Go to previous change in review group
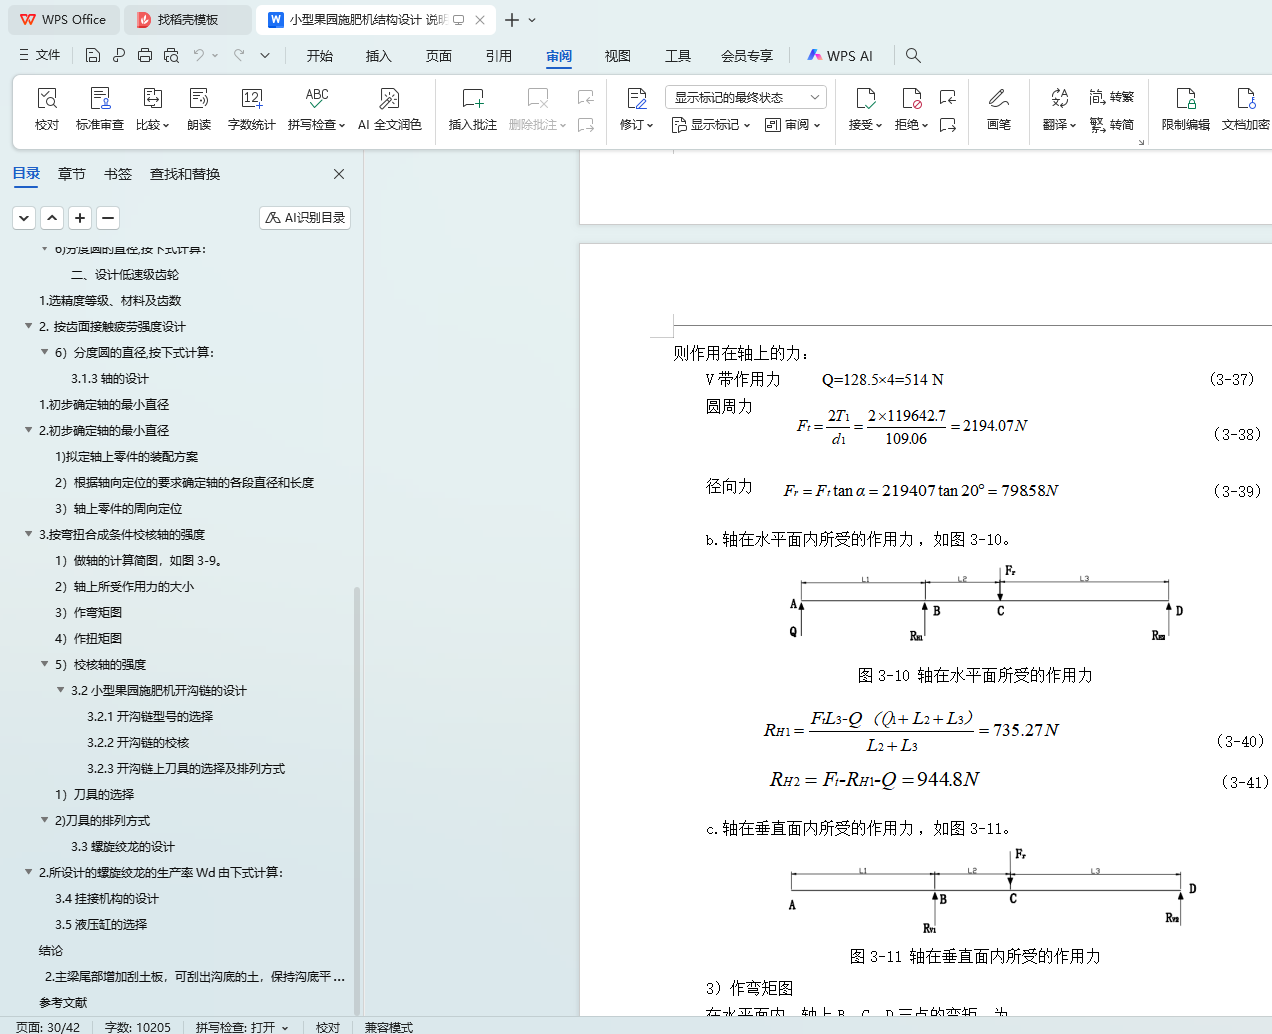Image resolution: width=1272 pixels, height=1034 pixels. tap(948, 97)
